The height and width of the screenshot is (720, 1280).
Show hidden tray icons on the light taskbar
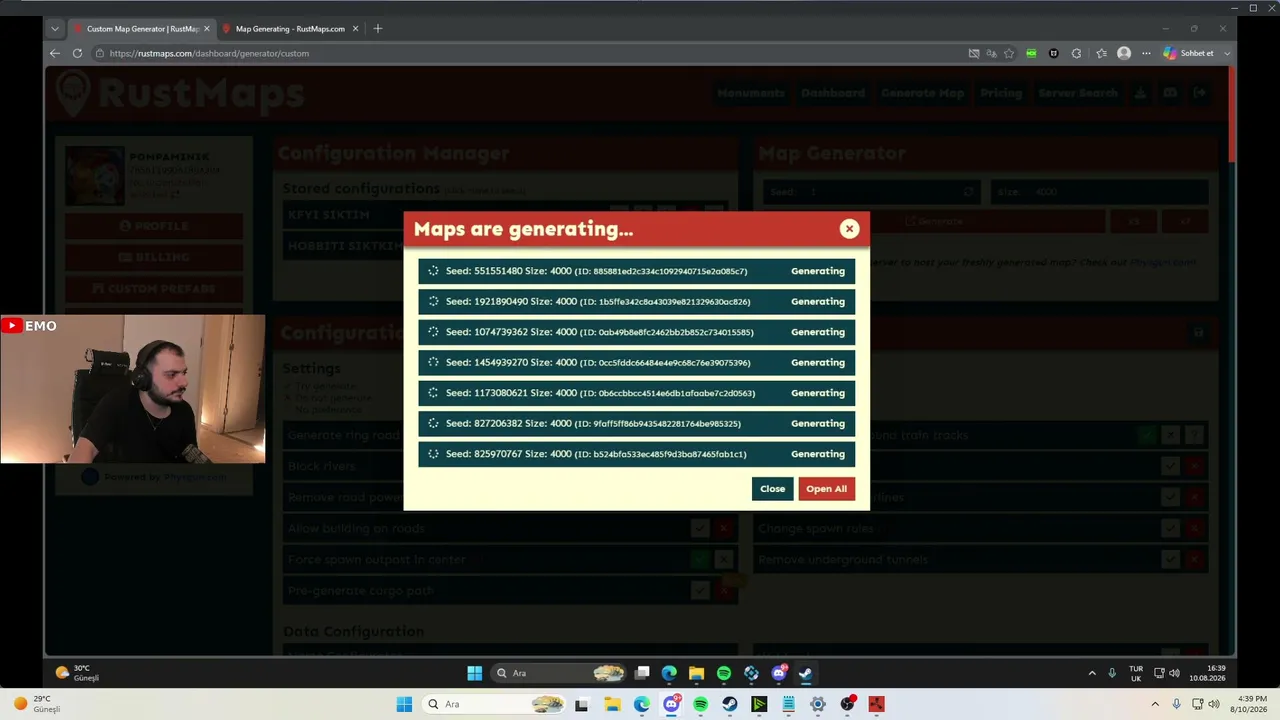click(1155, 704)
